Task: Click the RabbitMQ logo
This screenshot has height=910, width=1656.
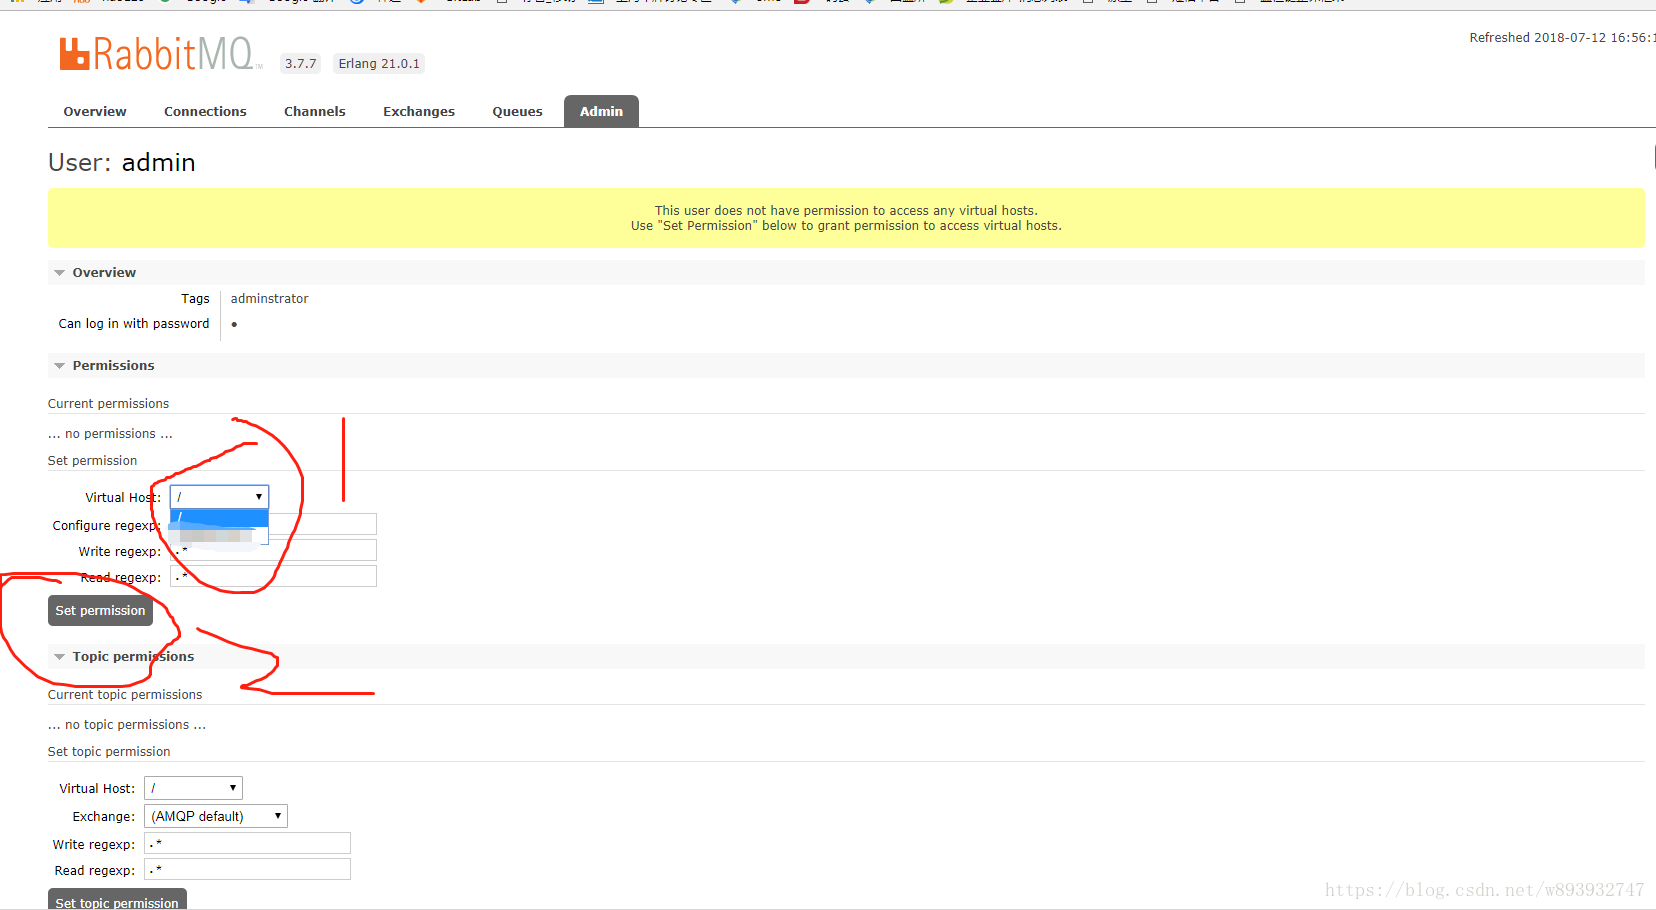Action: click(x=160, y=54)
